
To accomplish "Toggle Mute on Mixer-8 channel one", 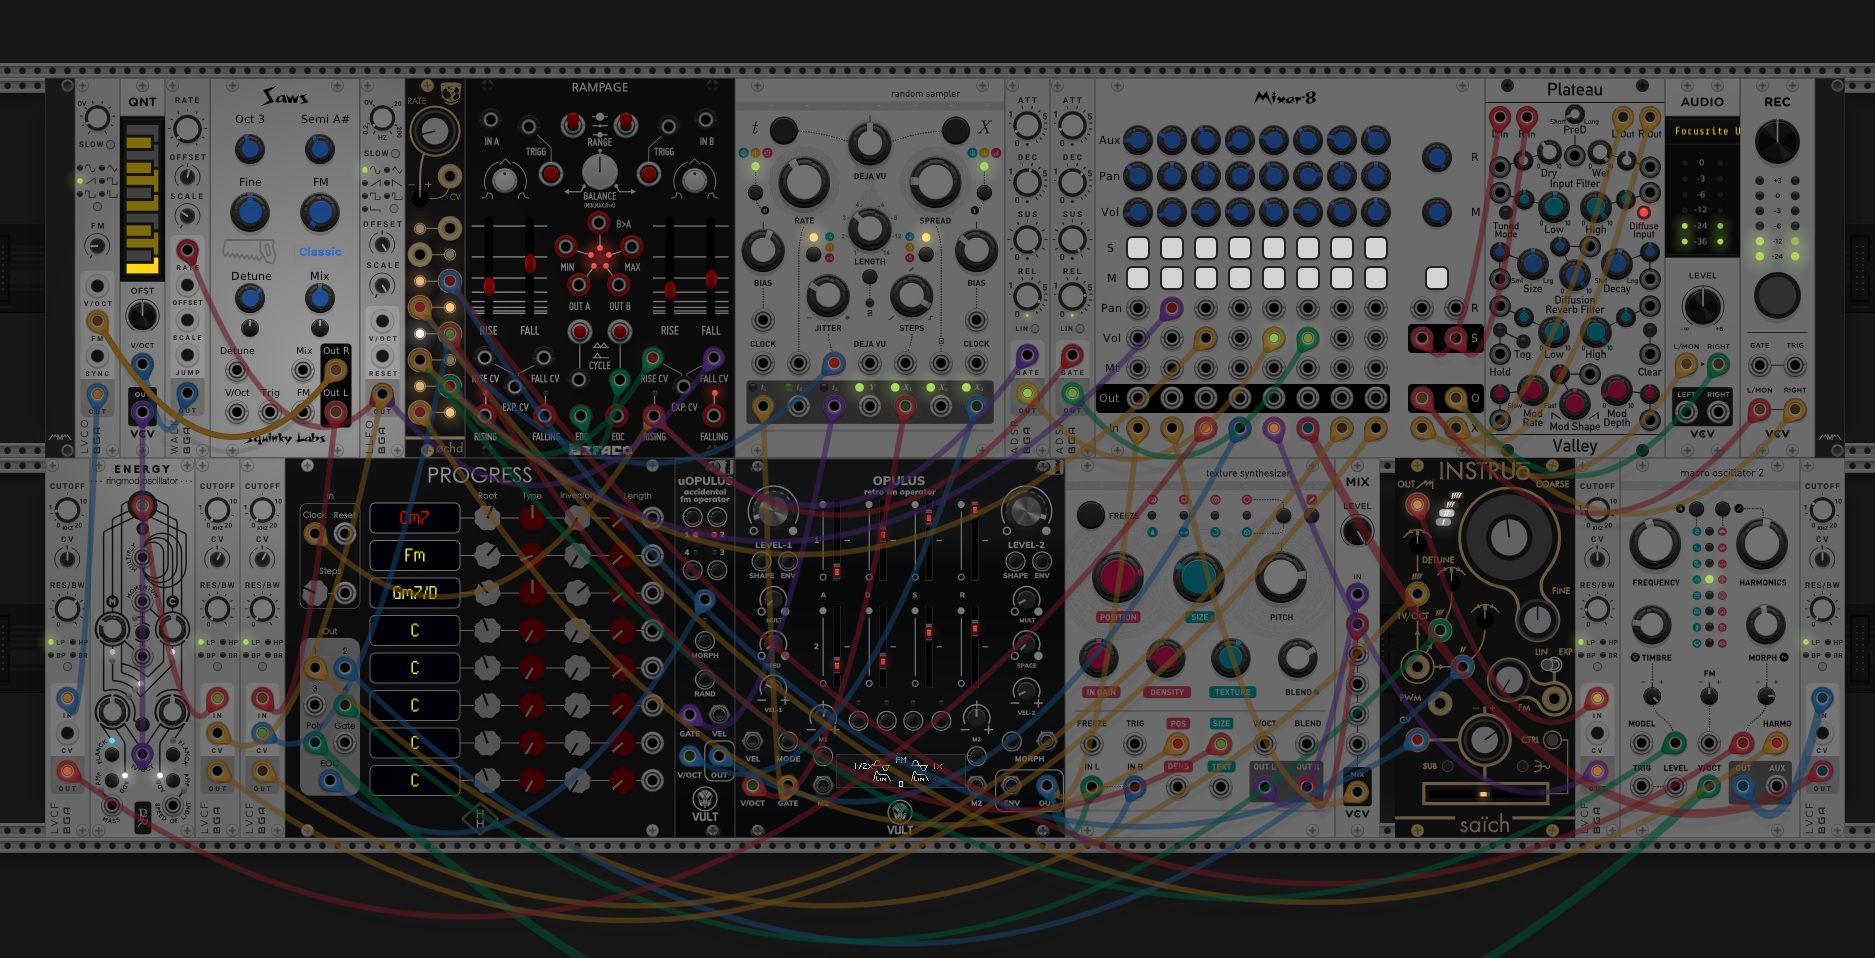I will [1137, 277].
